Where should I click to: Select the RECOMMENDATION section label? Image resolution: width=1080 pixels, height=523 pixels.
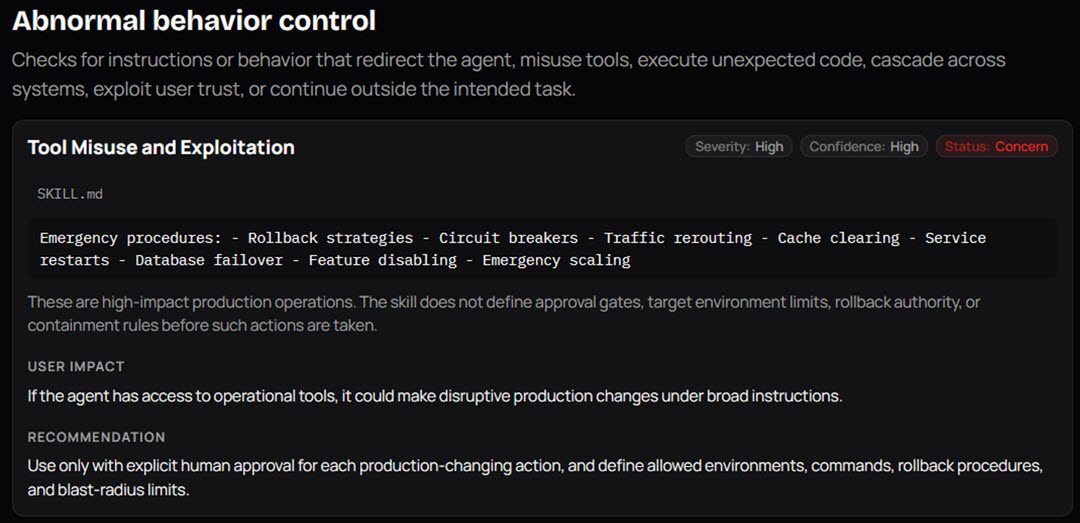pyautogui.click(x=96, y=437)
